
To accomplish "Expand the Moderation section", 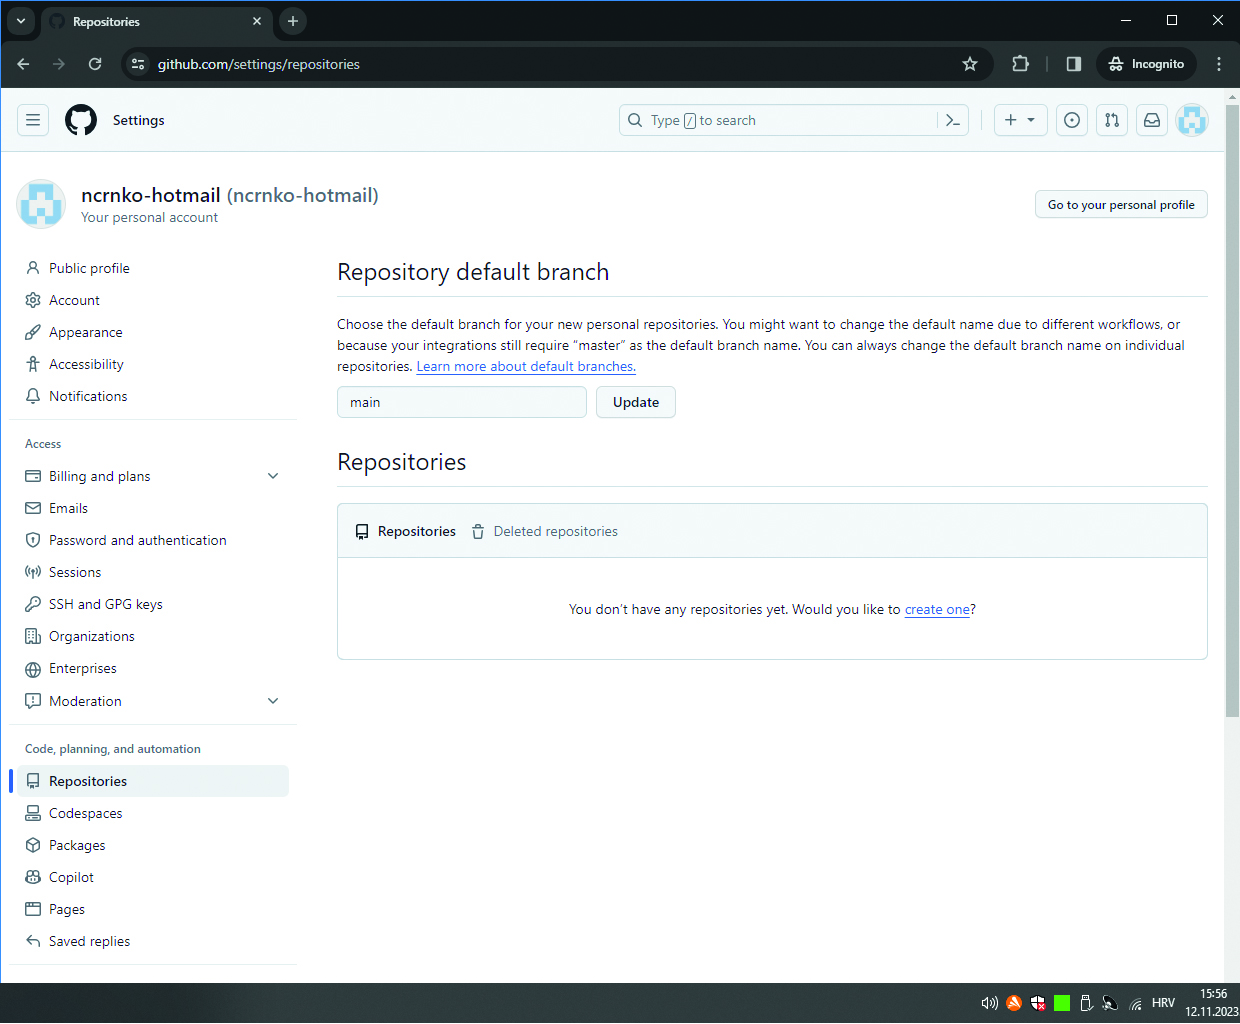I will coord(273,701).
